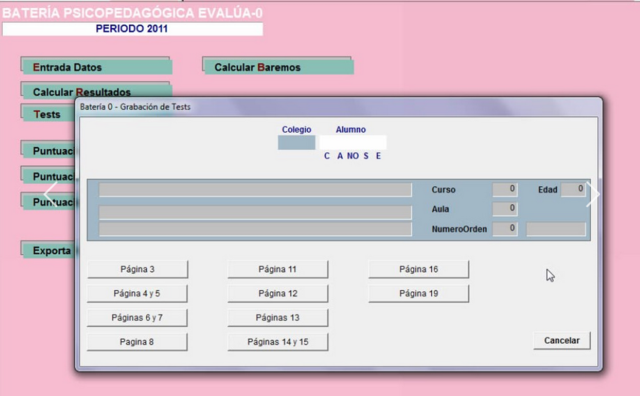Click the second long gray name field
The height and width of the screenshot is (396, 640).
tap(256, 212)
